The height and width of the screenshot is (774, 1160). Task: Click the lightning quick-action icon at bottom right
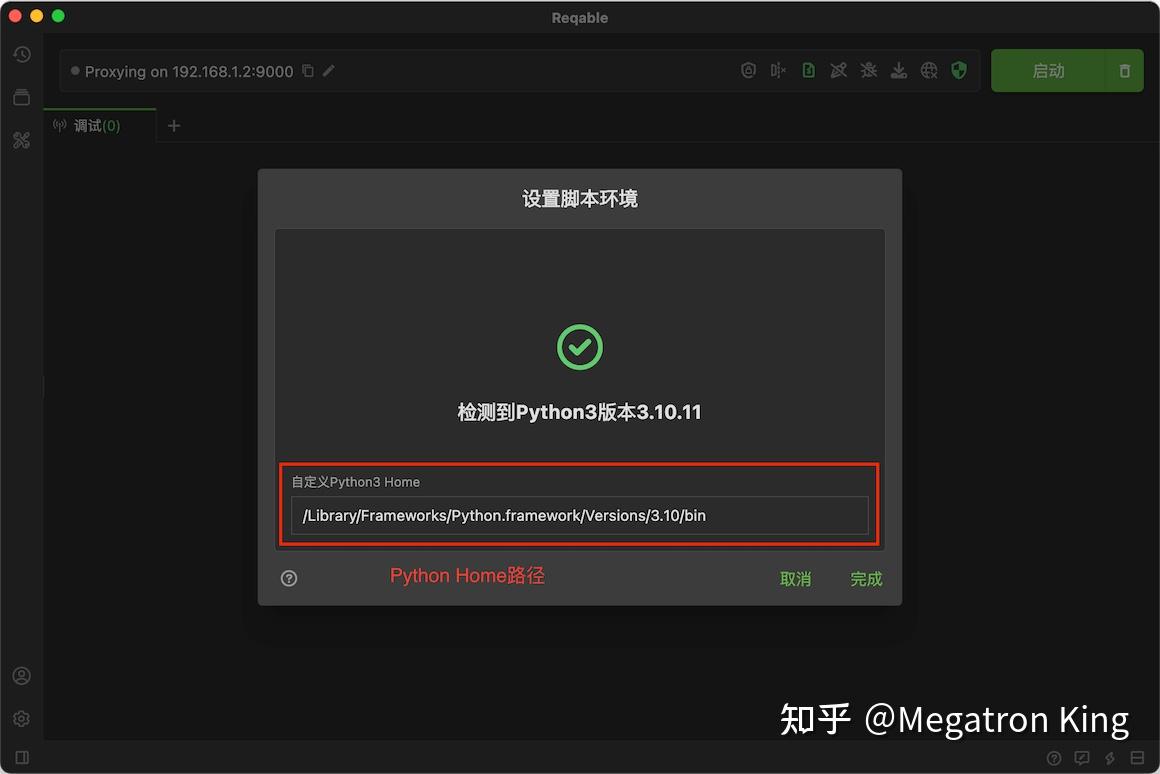coord(1109,758)
